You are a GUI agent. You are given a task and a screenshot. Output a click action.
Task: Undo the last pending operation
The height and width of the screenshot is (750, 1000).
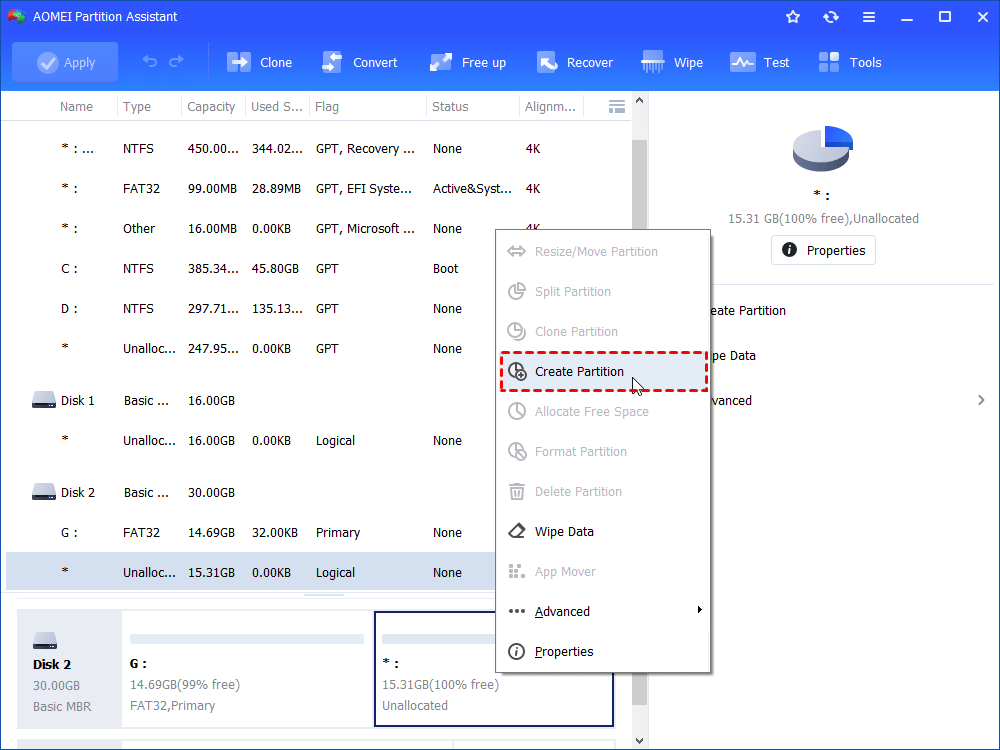(x=150, y=61)
